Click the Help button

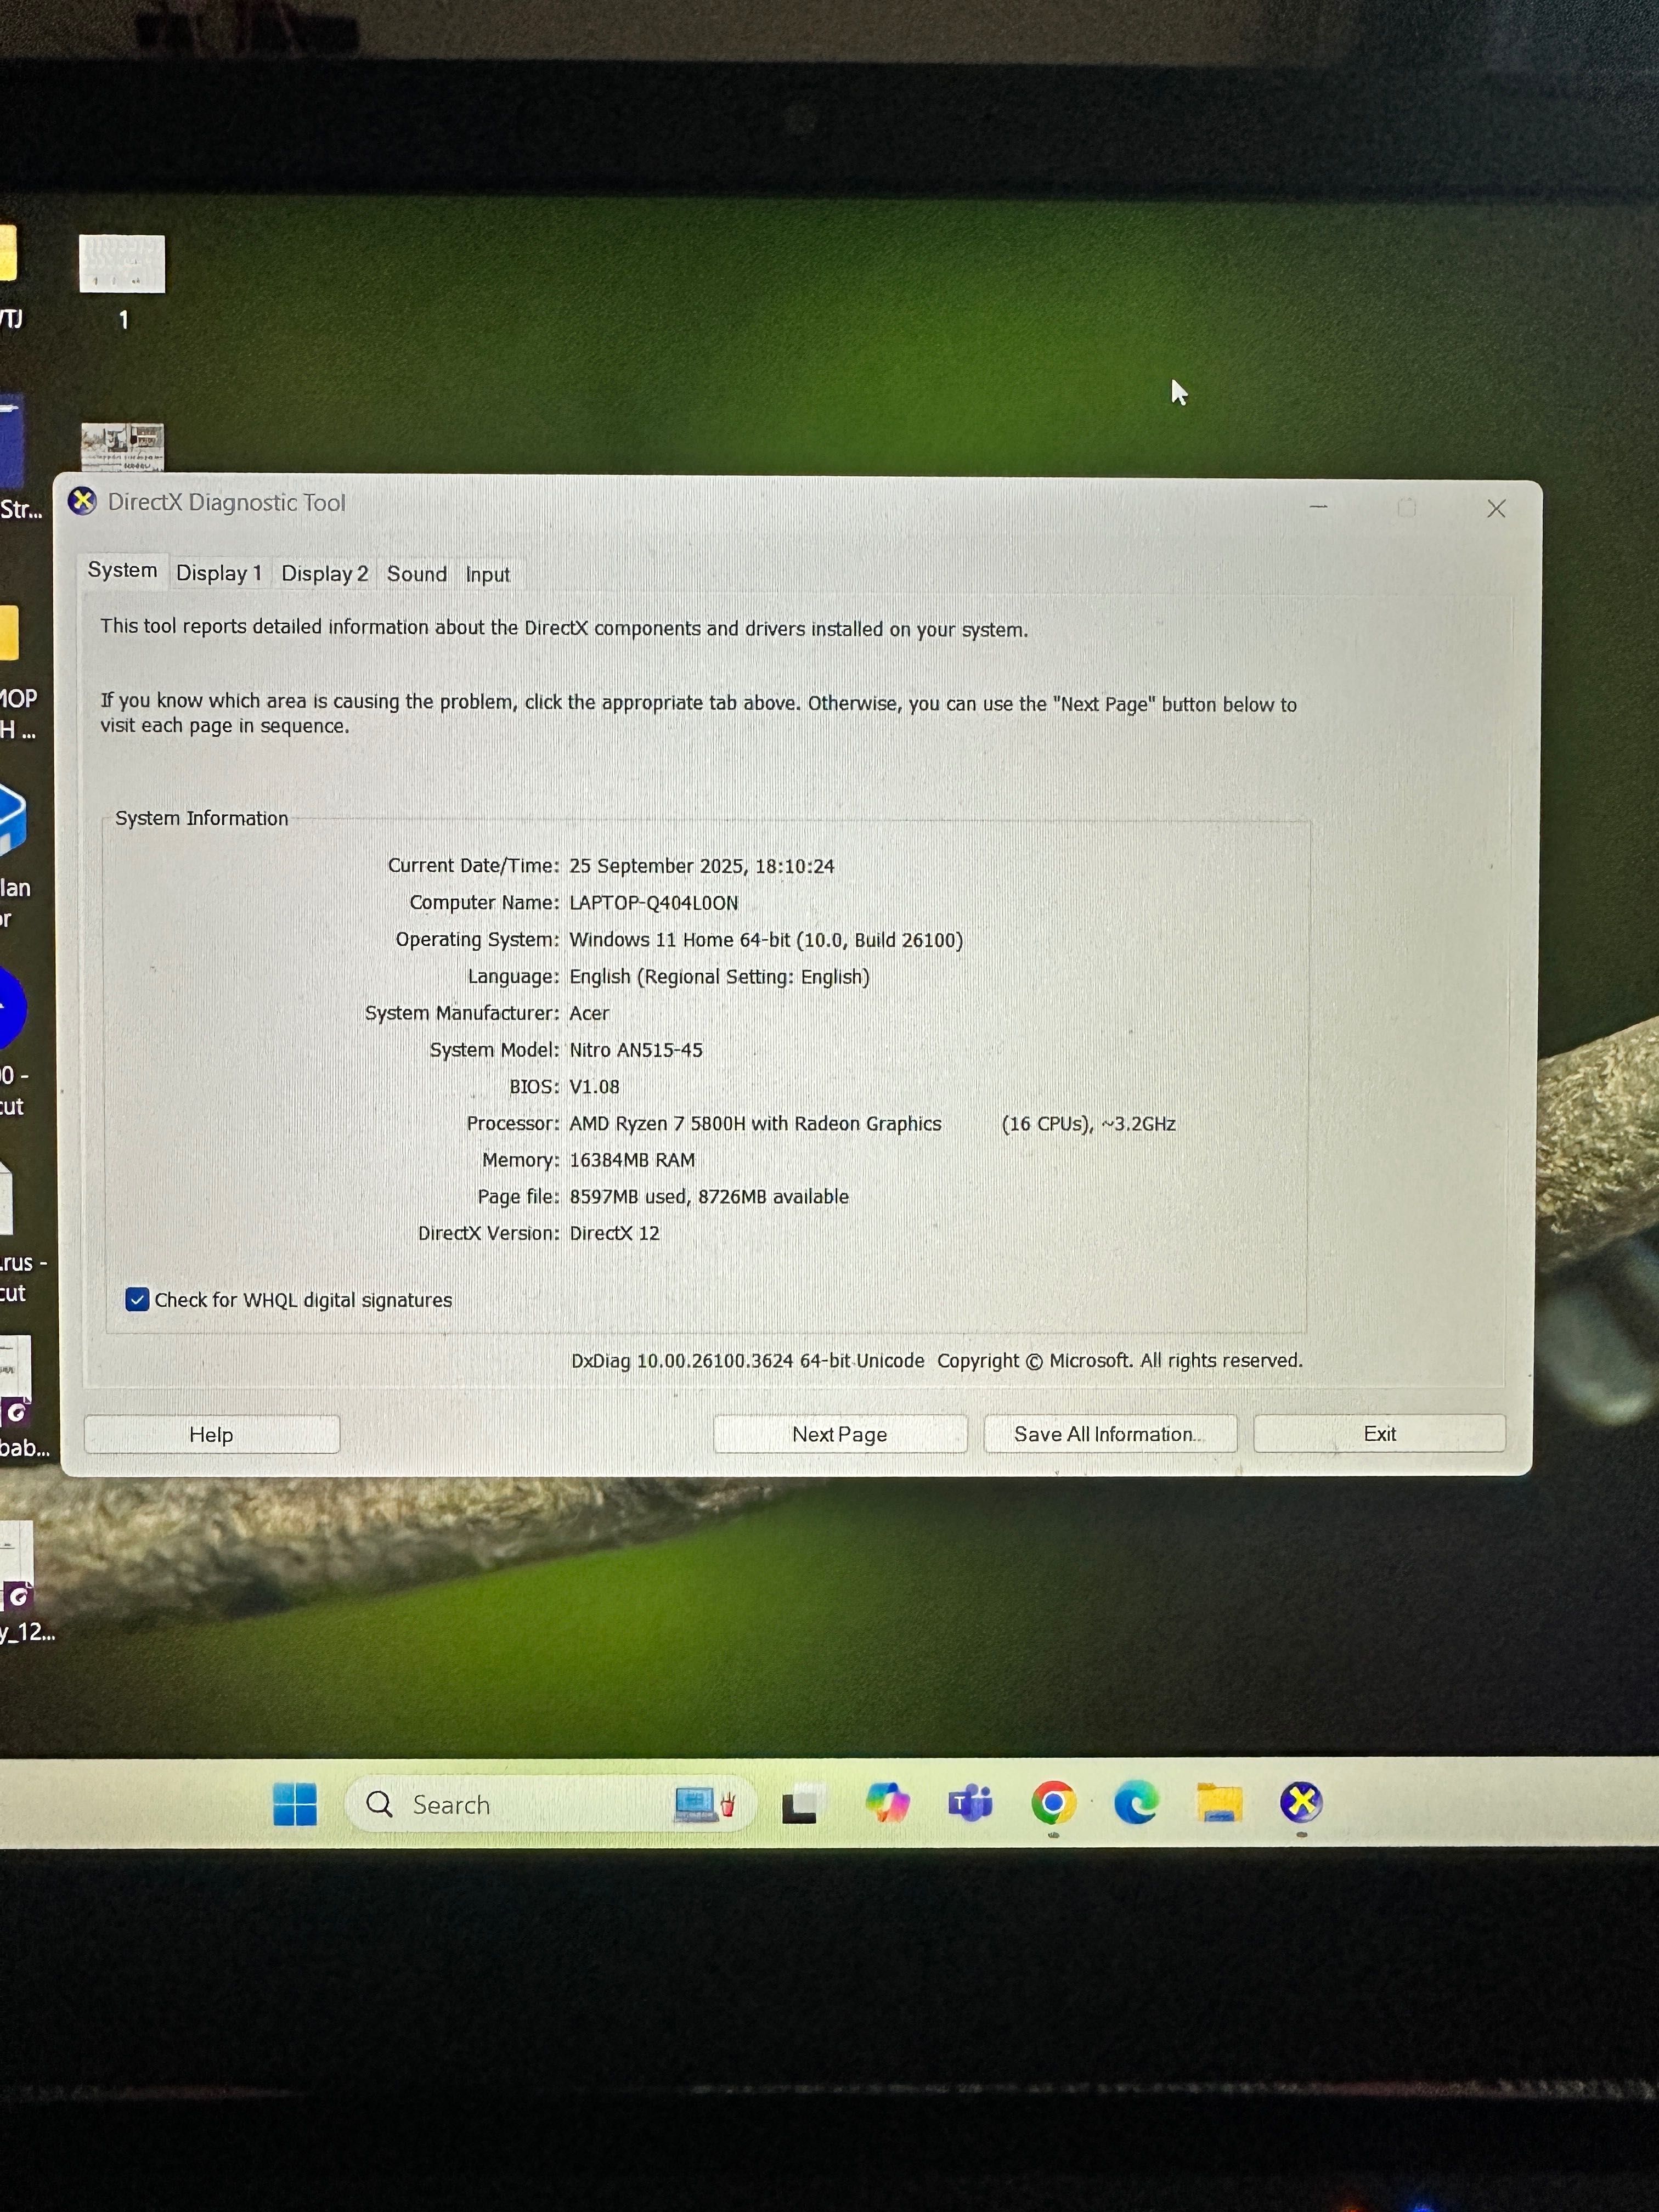coord(211,1434)
